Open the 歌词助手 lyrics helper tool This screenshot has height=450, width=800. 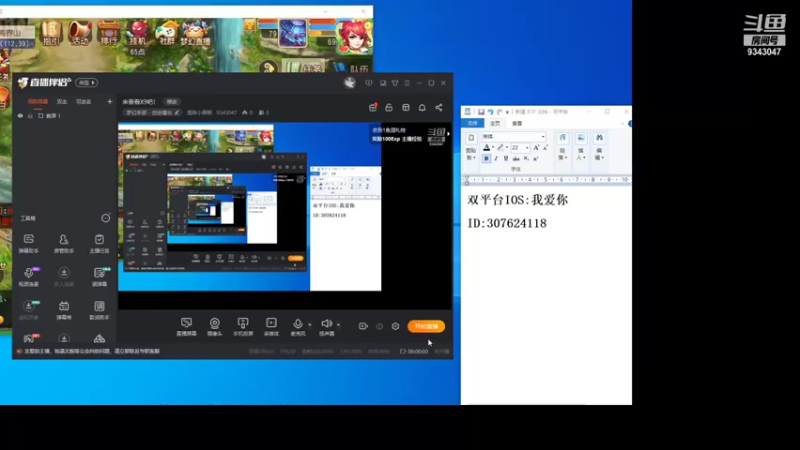(x=99, y=310)
